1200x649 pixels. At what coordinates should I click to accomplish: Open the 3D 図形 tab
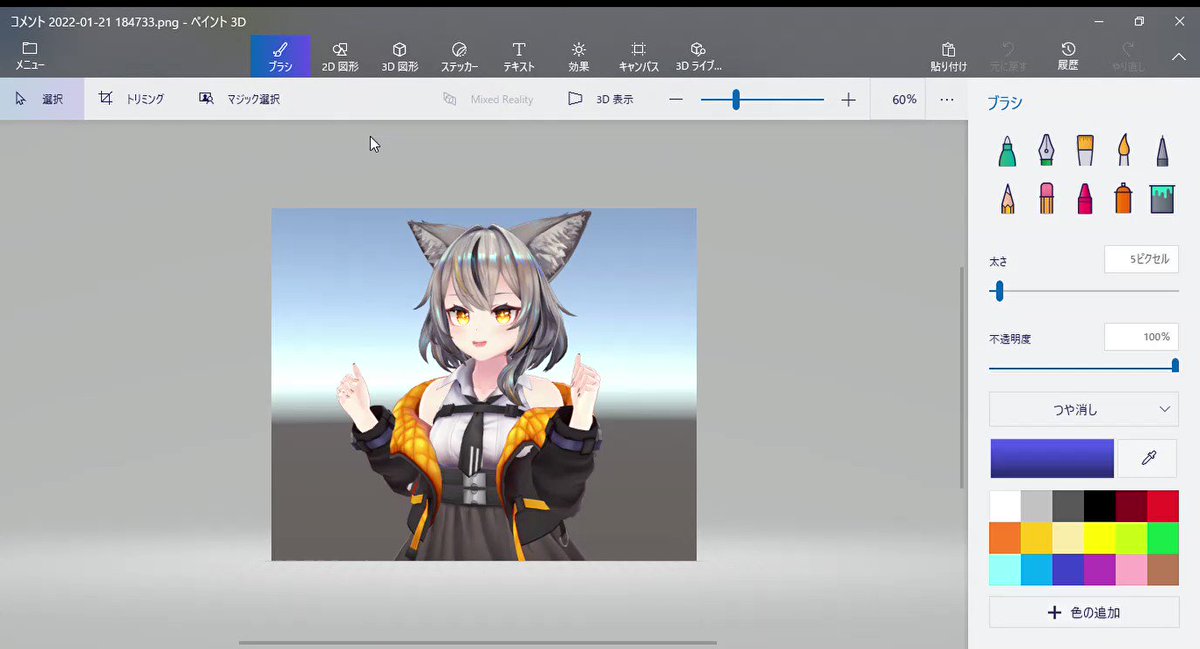pyautogui.click(x=400, y=56)
